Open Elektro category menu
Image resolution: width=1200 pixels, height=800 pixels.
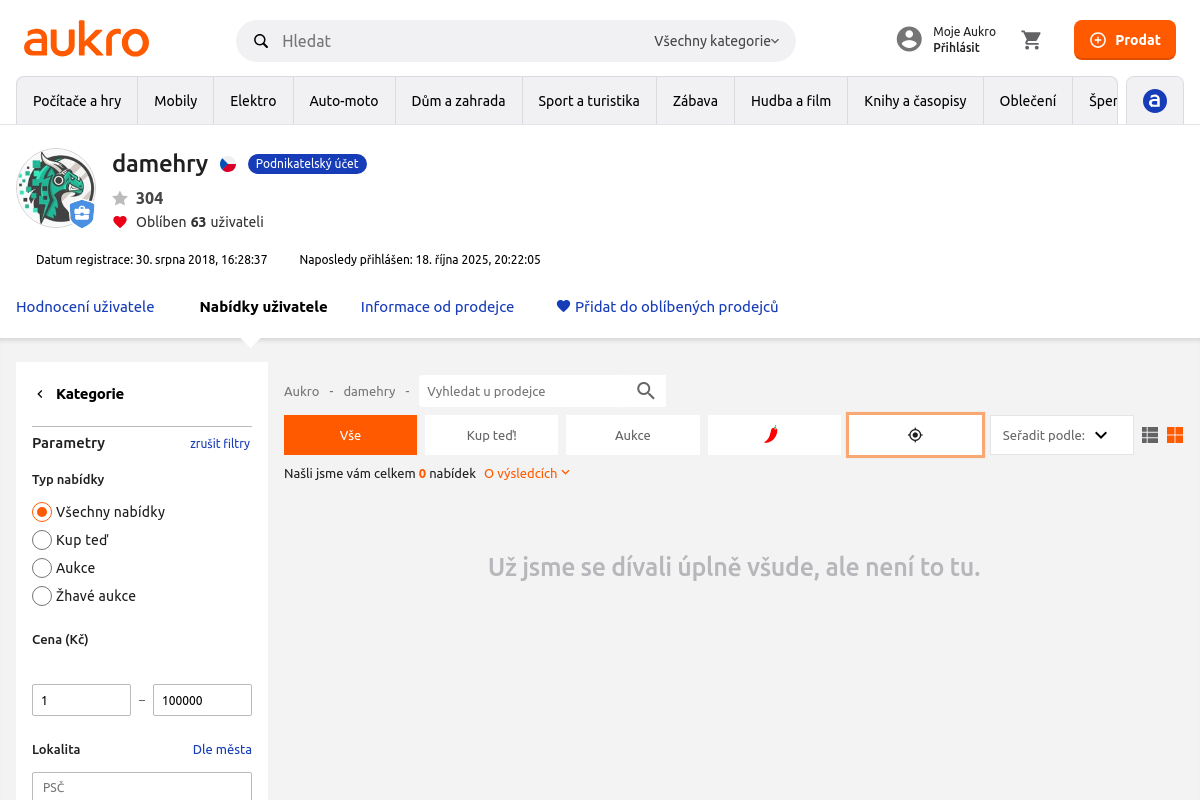pyautogui.click(x=253, y=101)
